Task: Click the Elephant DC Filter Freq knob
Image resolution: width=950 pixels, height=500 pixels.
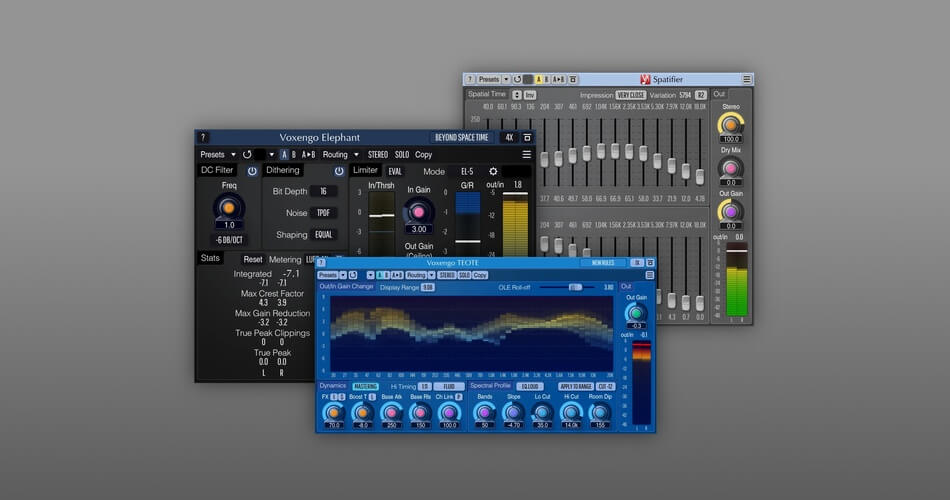Action: point(229,208)
